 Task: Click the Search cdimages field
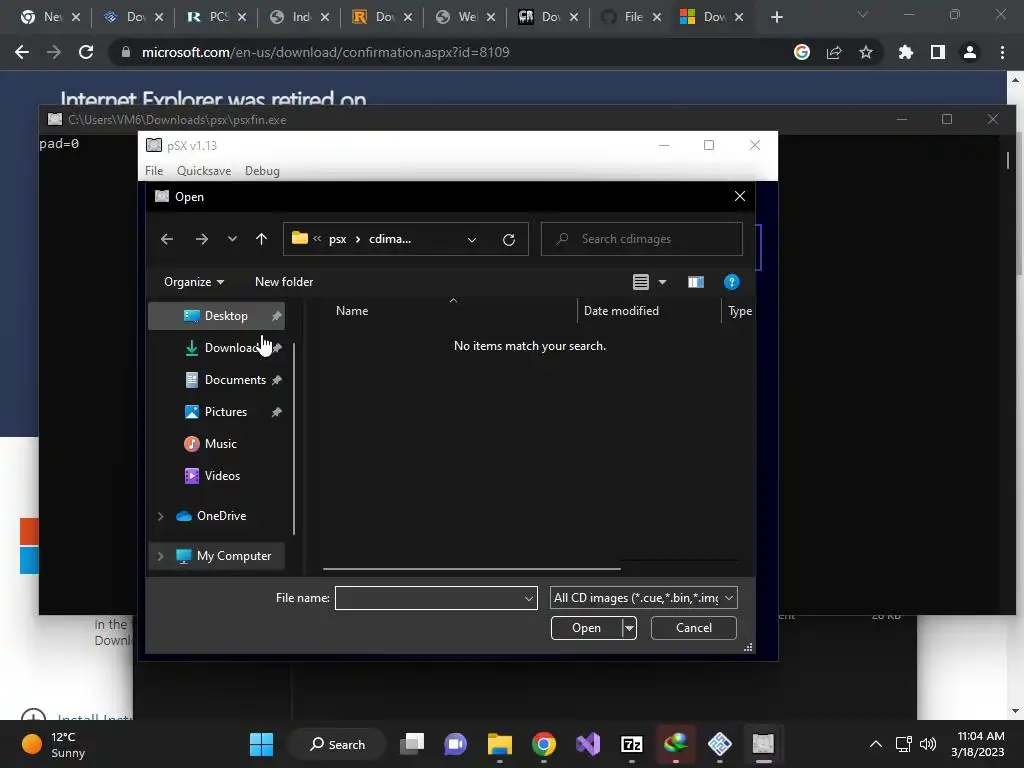pos(641,239)
